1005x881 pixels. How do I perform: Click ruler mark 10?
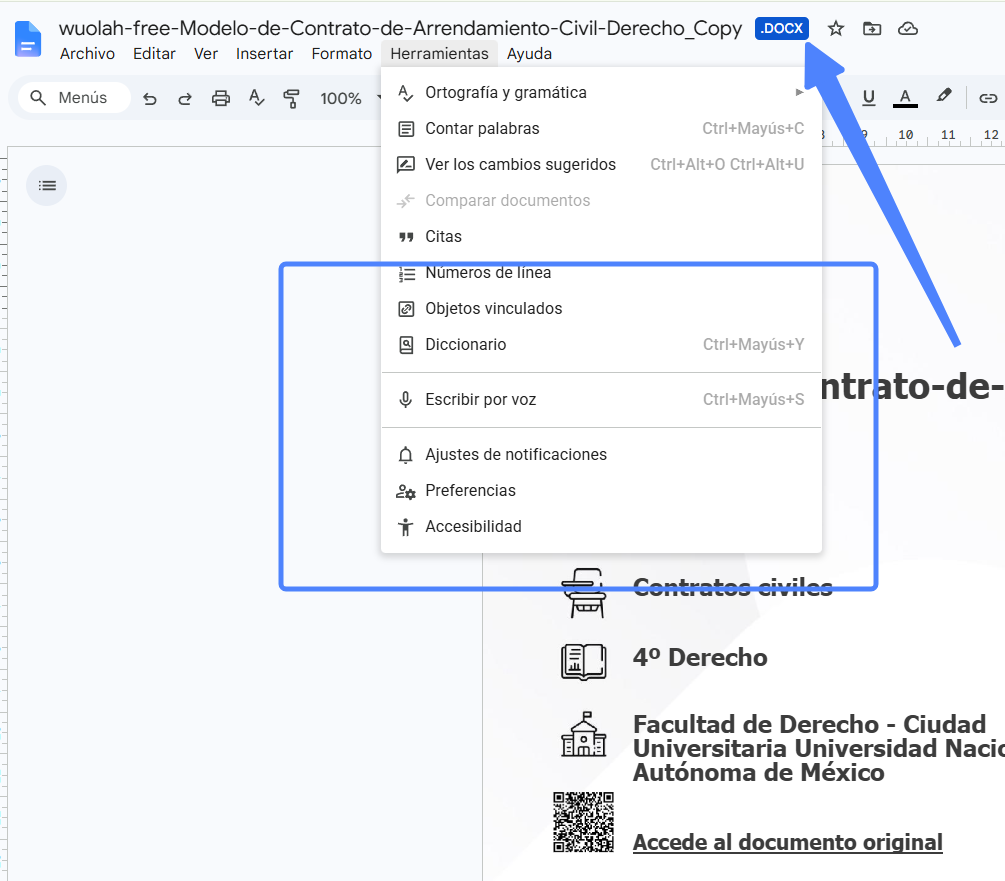[x=905, y=135]
